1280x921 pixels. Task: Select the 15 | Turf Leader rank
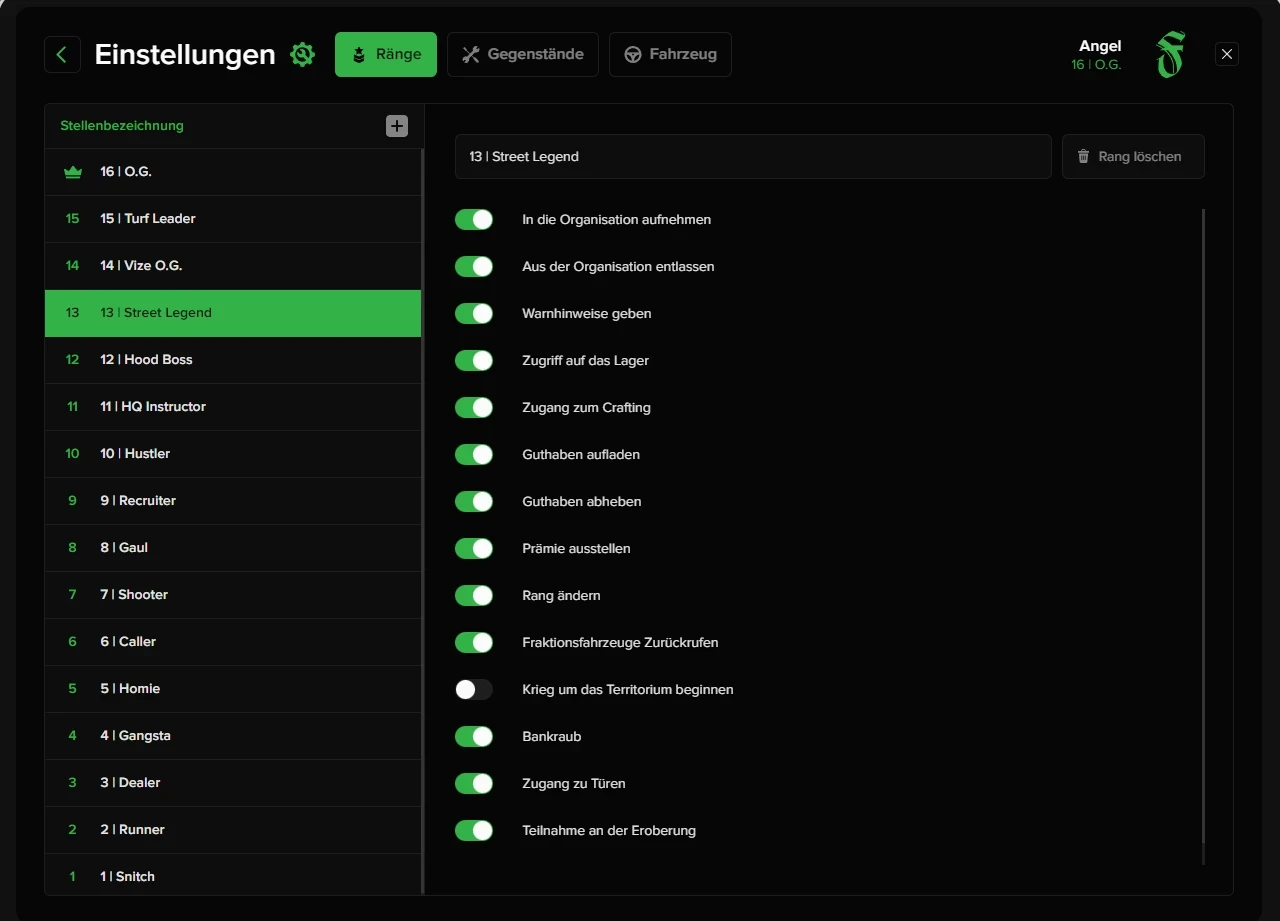pyautogui.click(x=232, y=219)
